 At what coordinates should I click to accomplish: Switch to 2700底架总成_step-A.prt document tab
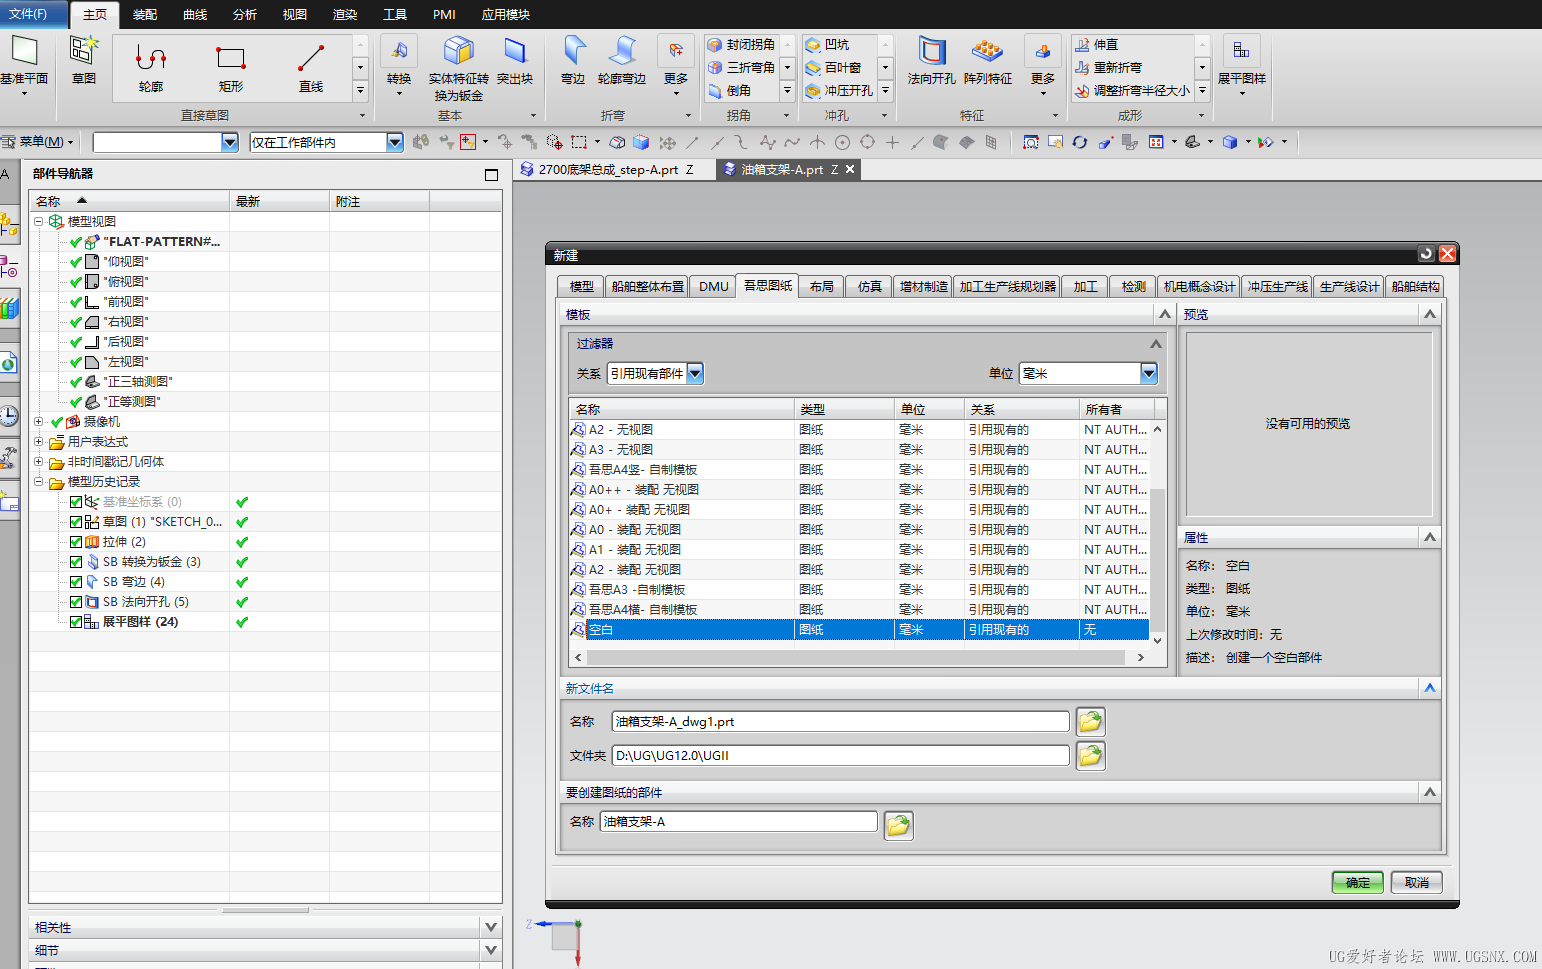(x=607, y=170)
